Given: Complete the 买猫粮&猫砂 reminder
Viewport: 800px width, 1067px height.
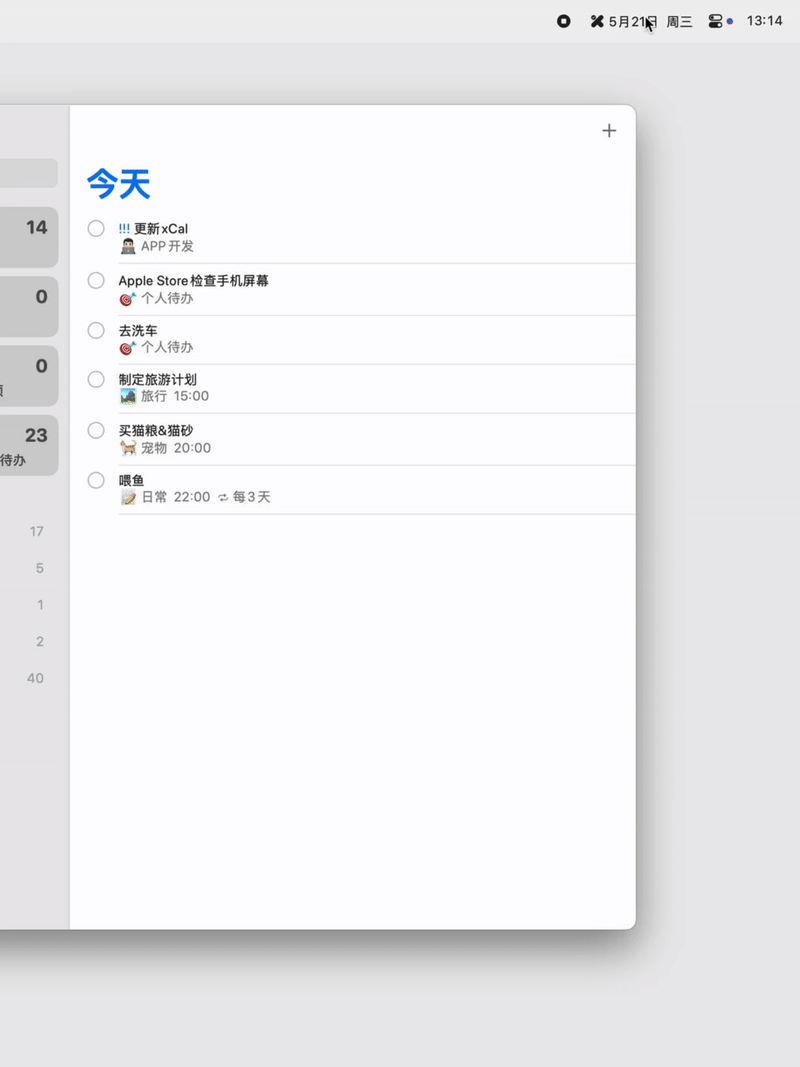Looking at the screenshot, I should [96, 430].
